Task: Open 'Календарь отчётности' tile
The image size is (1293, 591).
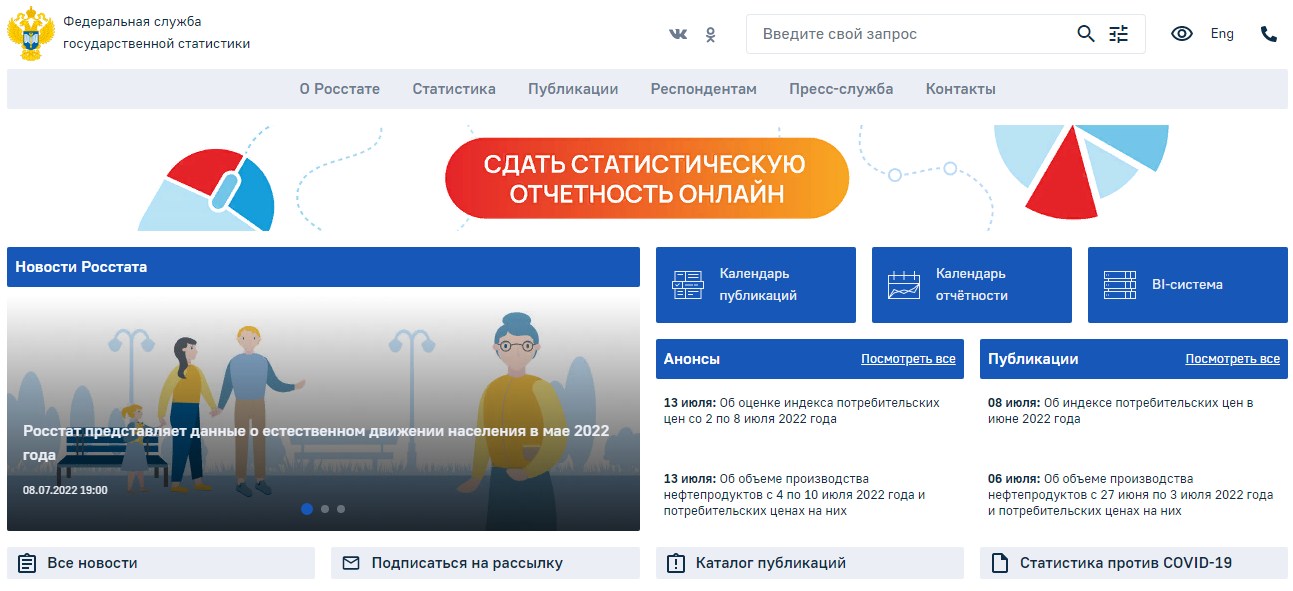Action: pos(972,285)
